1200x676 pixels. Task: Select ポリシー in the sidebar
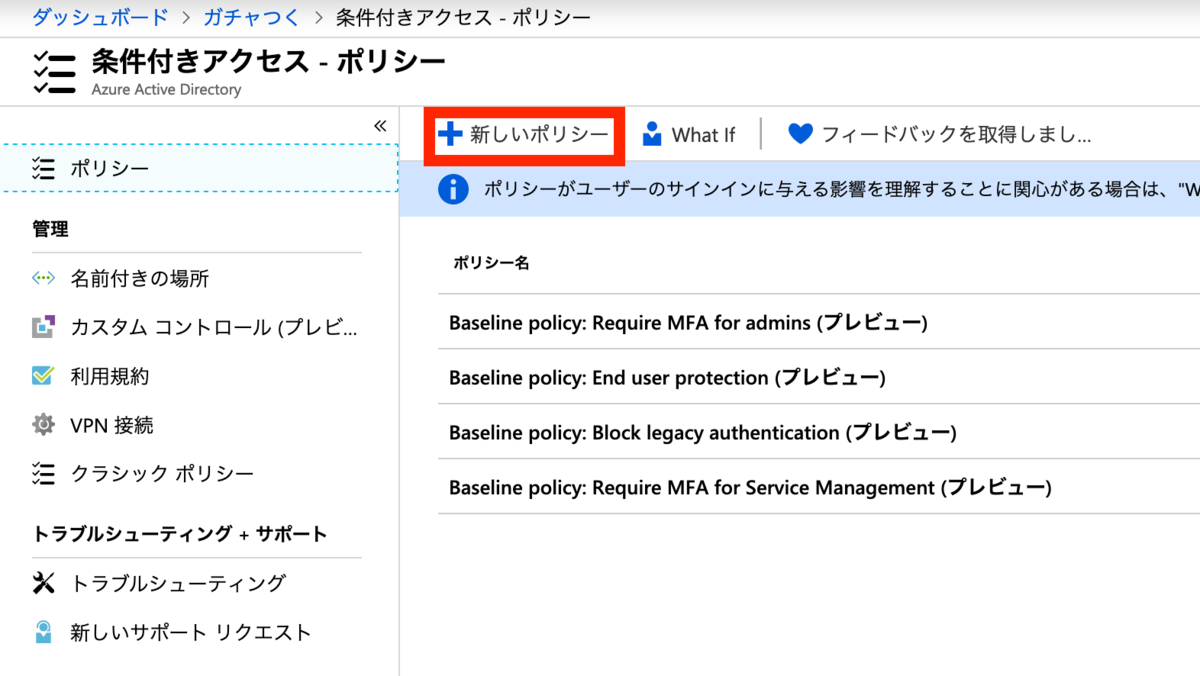[199, 167]
